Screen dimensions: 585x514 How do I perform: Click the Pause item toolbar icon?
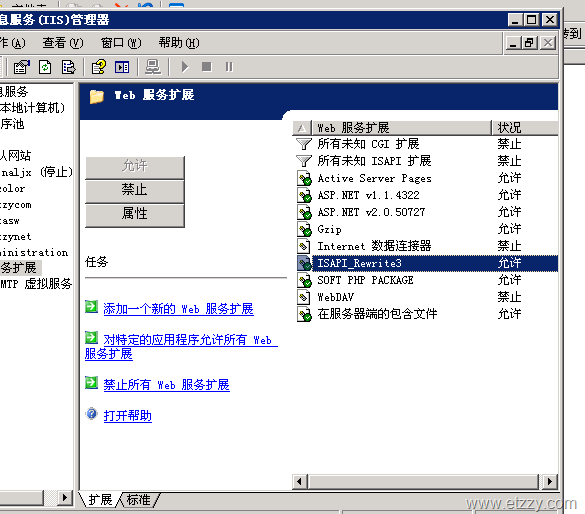click(x=229, y=67)
